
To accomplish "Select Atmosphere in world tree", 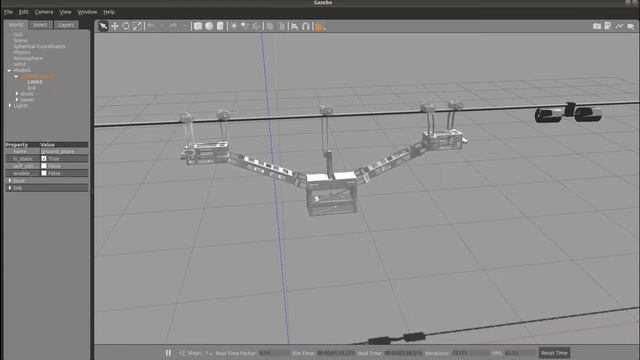I will (28, 58).
